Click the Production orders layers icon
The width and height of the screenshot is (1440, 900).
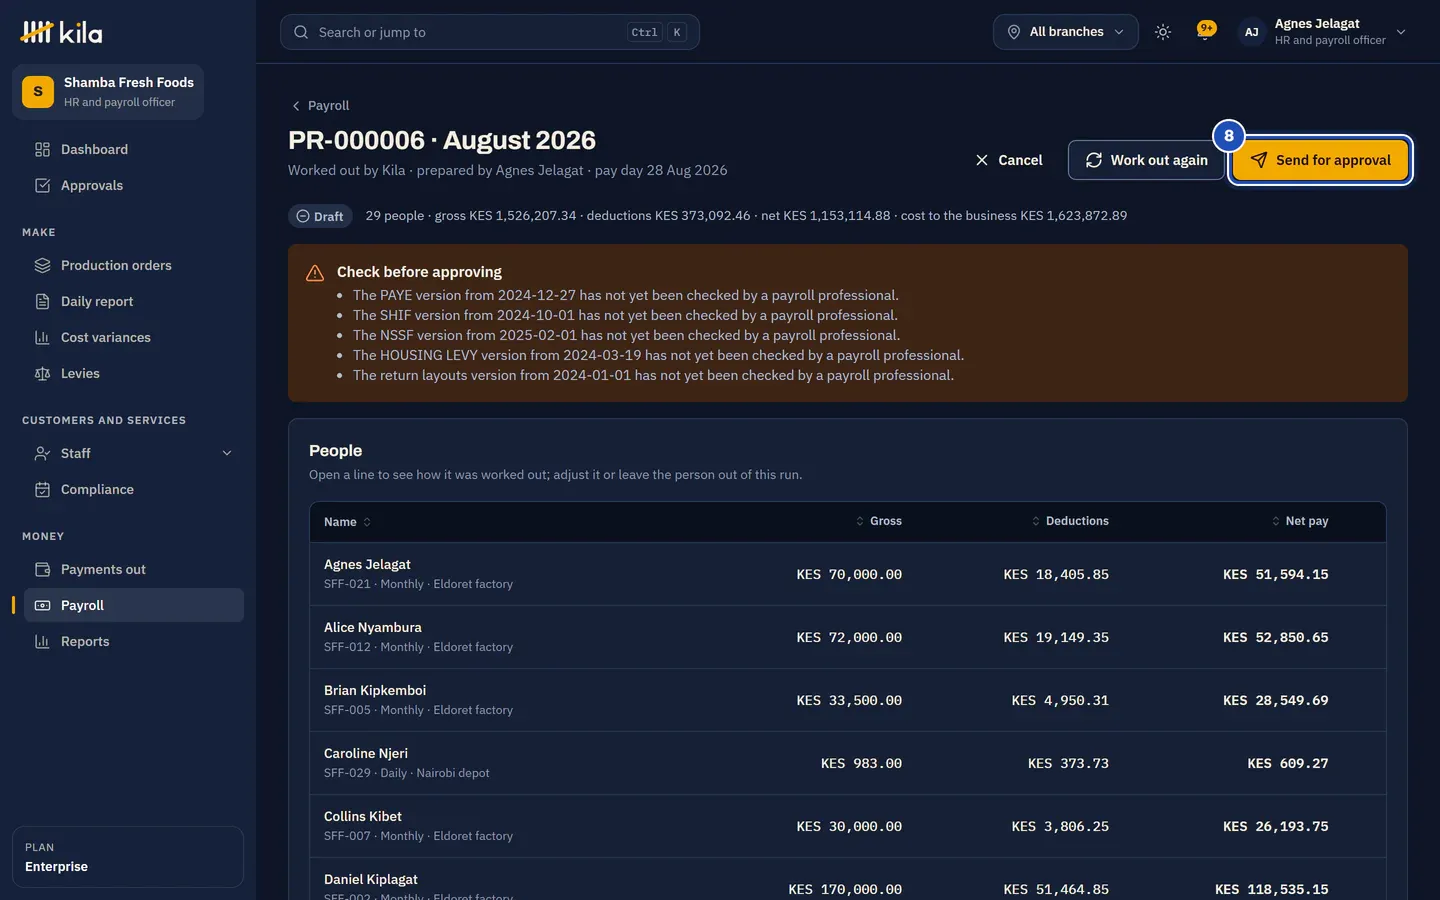pyautogui.click(x=42, y=265)
